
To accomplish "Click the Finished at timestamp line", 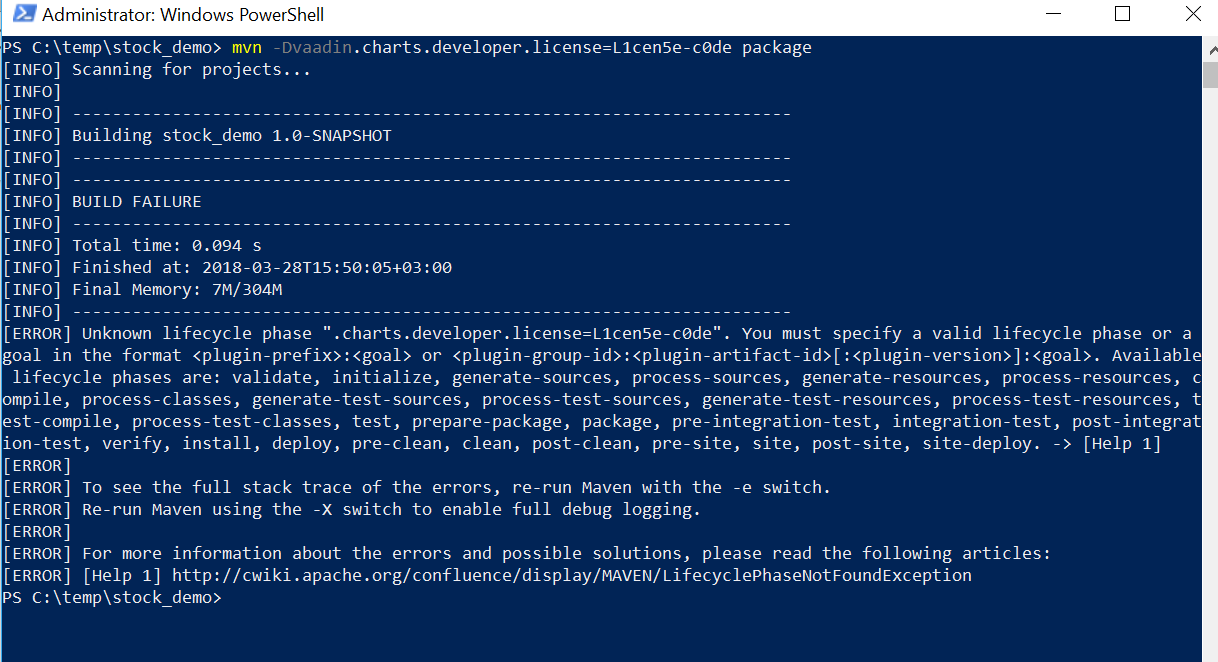I will (x=227, y=268).
